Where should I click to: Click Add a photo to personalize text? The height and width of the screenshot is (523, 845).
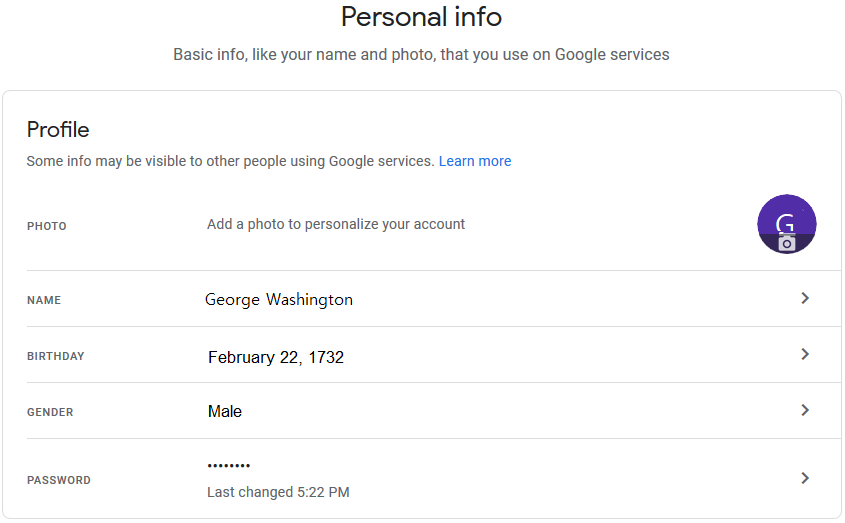[336, 224]
